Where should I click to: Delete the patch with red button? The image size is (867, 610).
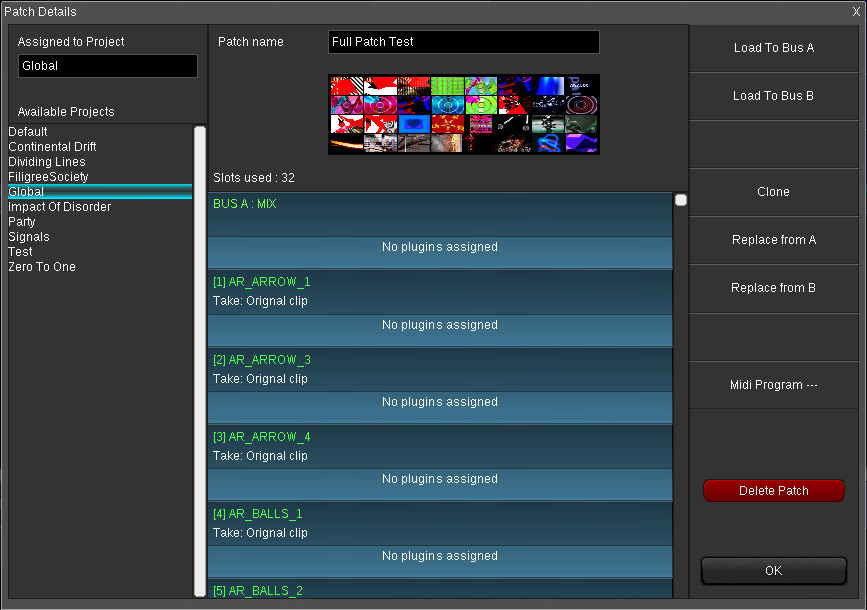774,491
